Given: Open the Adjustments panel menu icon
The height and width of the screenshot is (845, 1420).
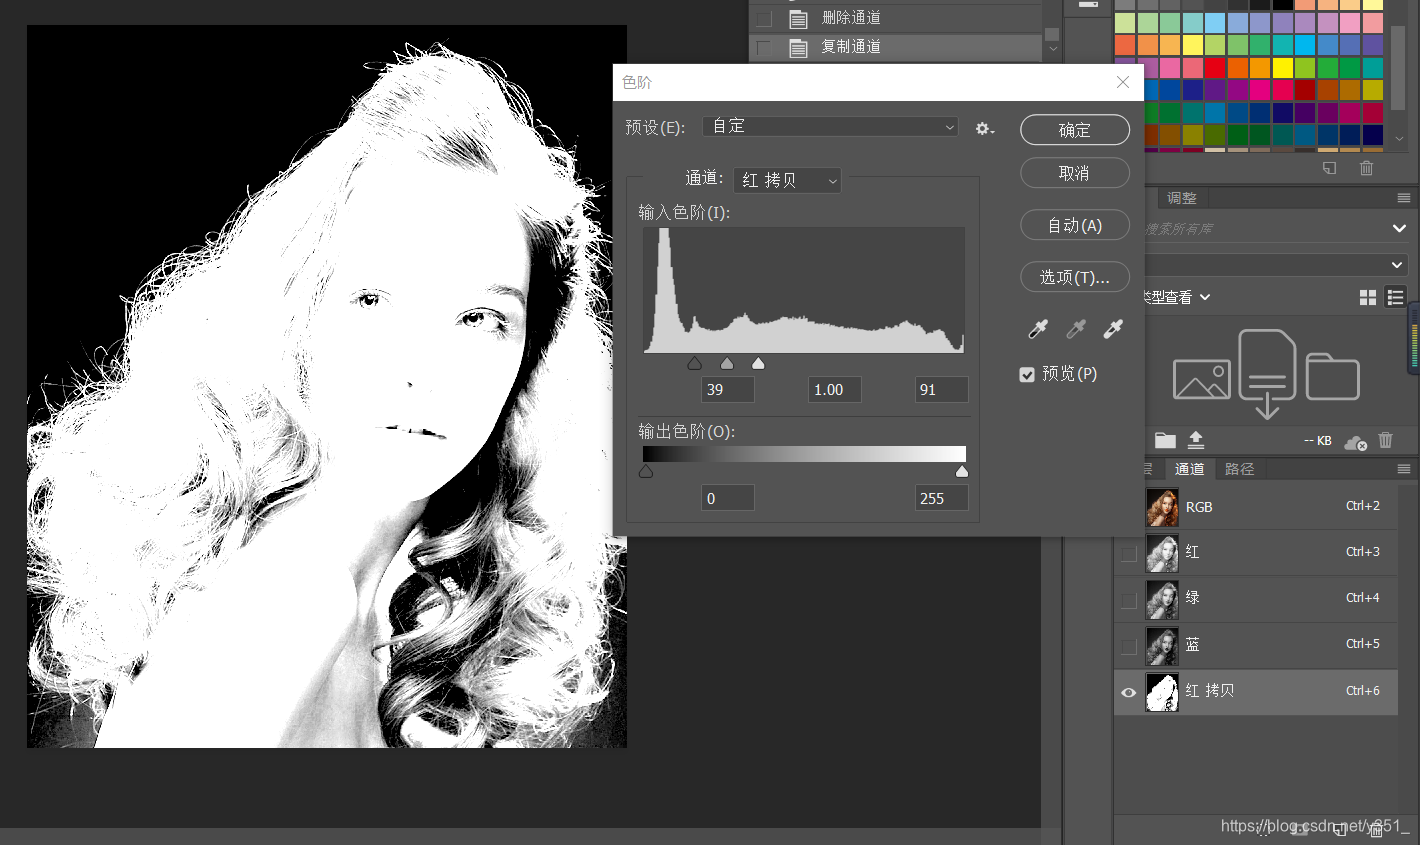Looking at the screenshot, I should 1403,198.
